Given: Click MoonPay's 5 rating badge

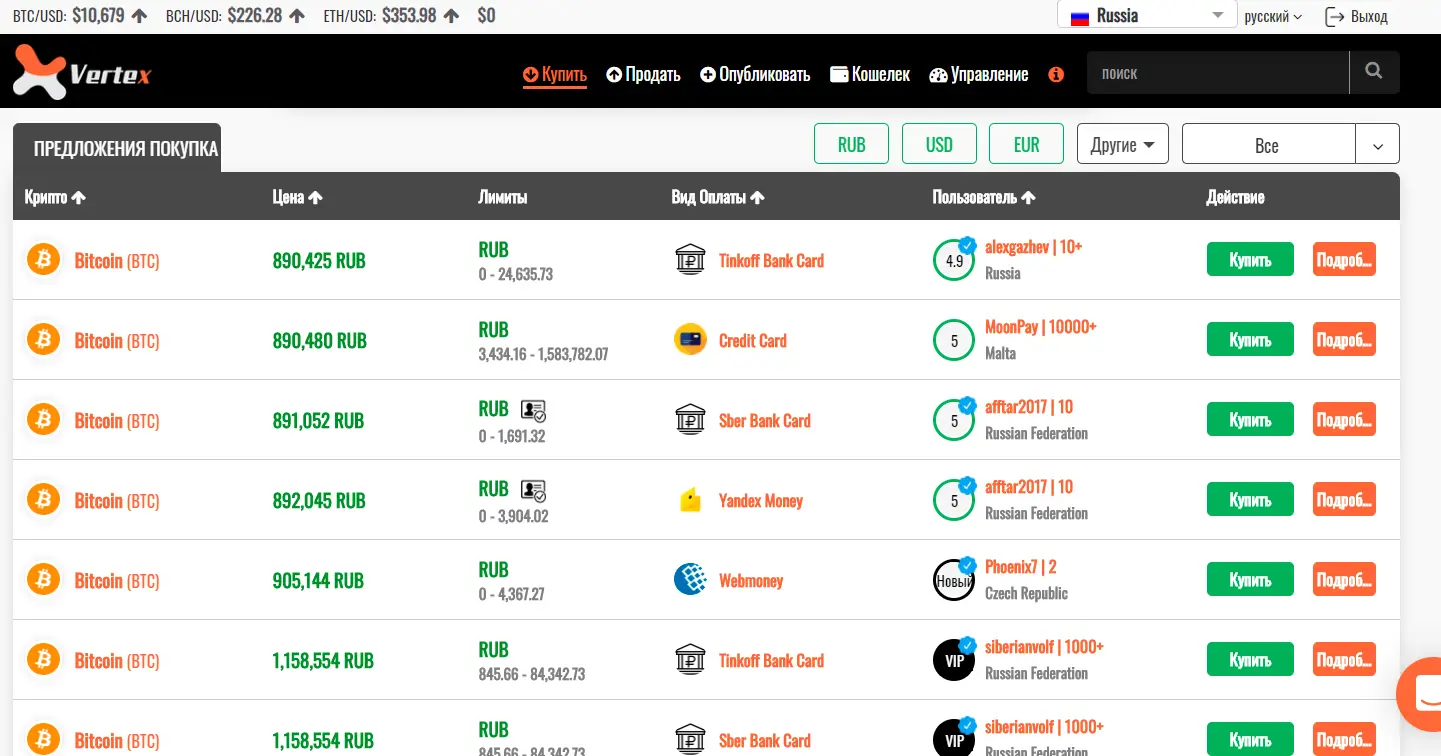Looking at the screenshot, I should (x=954, y=341).
